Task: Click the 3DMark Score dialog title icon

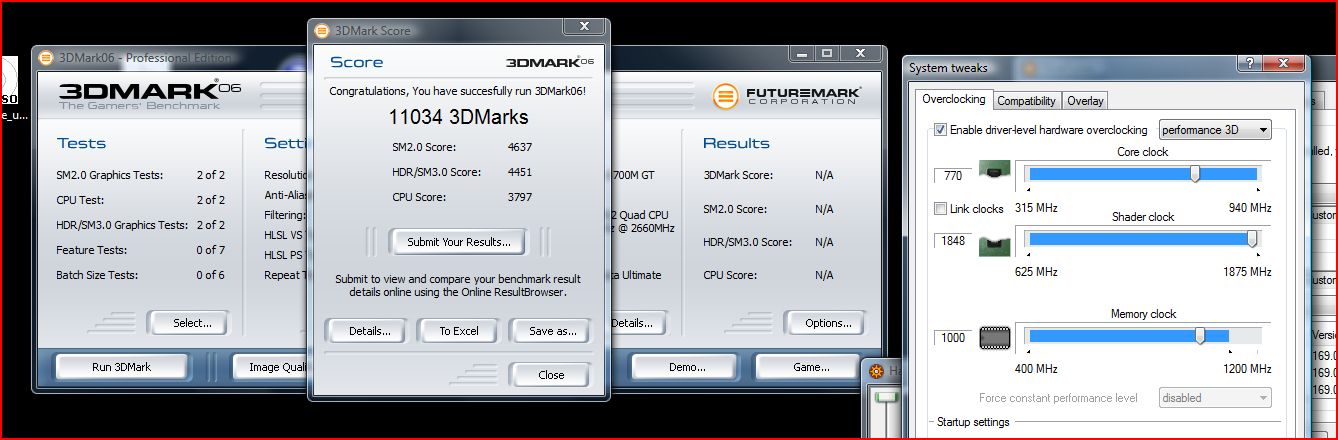Action: [321, 31]
